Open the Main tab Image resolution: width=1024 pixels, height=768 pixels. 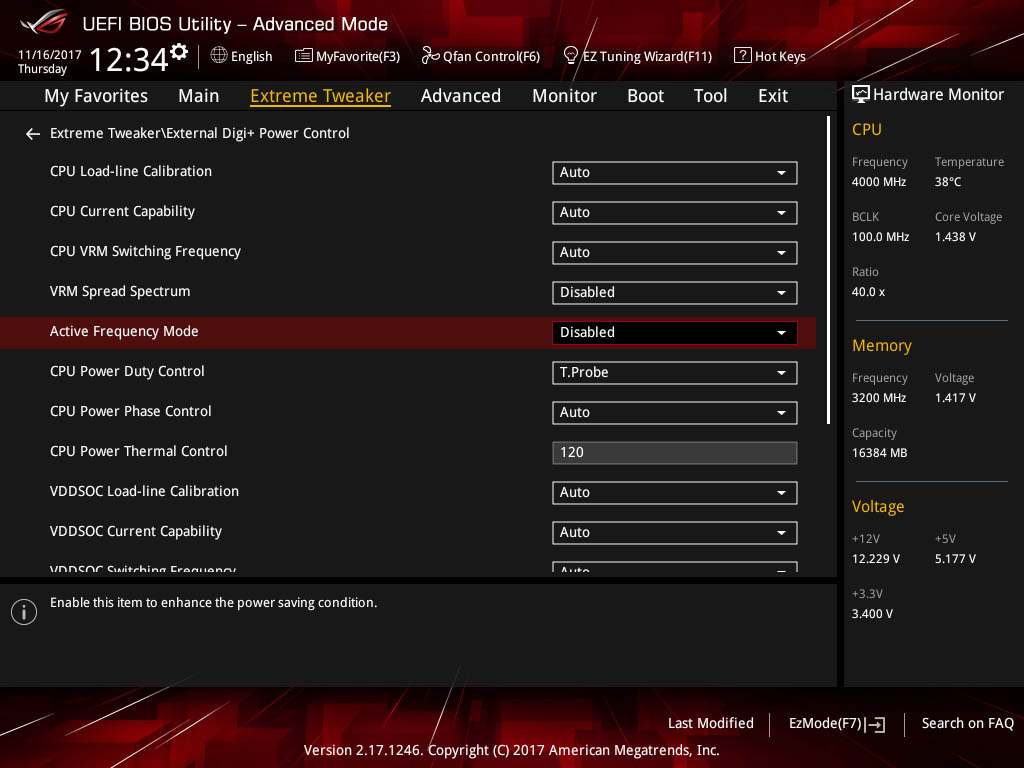click(199, 96)
